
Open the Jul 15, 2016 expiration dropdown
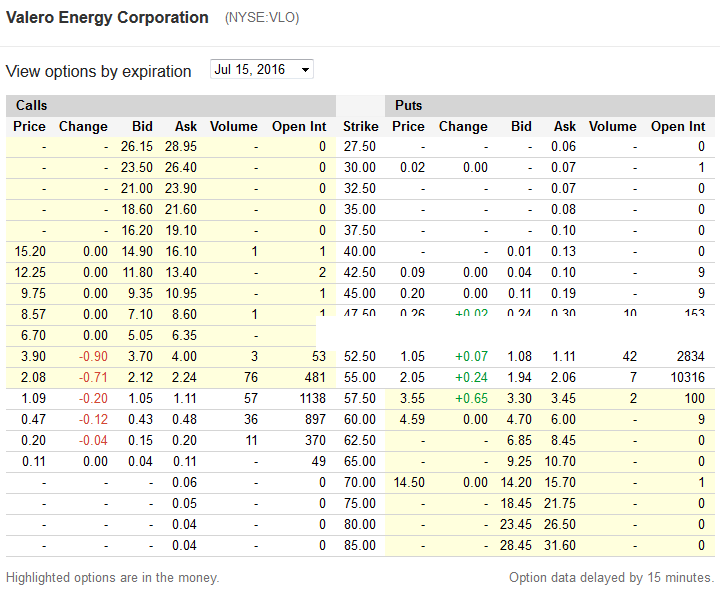pyautogui.click(x=262, y=69)
